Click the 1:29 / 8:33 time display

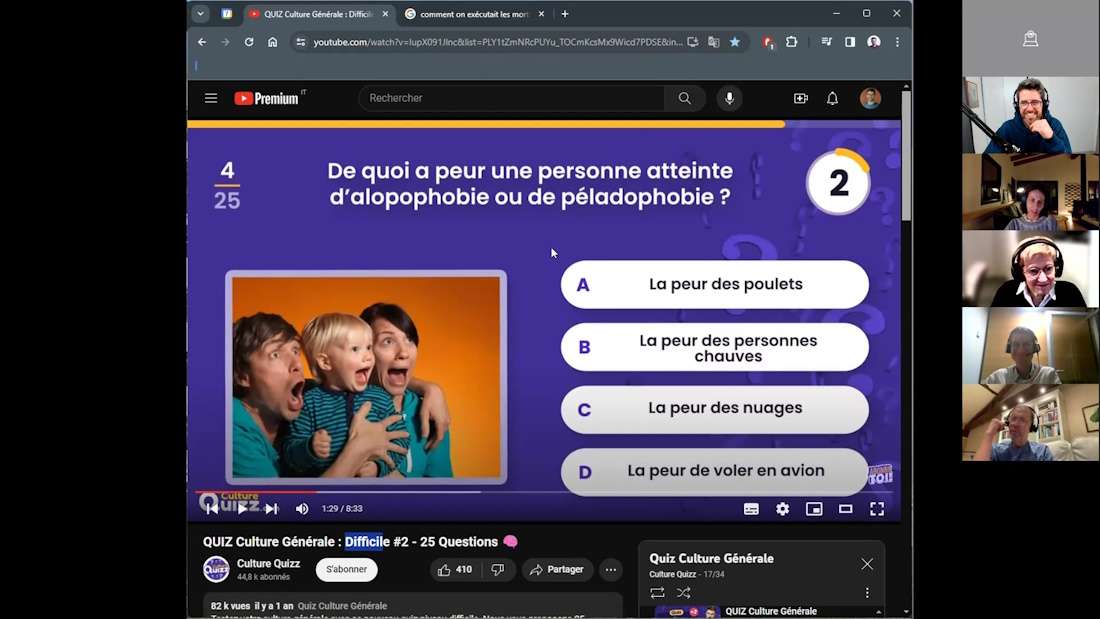coord(342,509)
